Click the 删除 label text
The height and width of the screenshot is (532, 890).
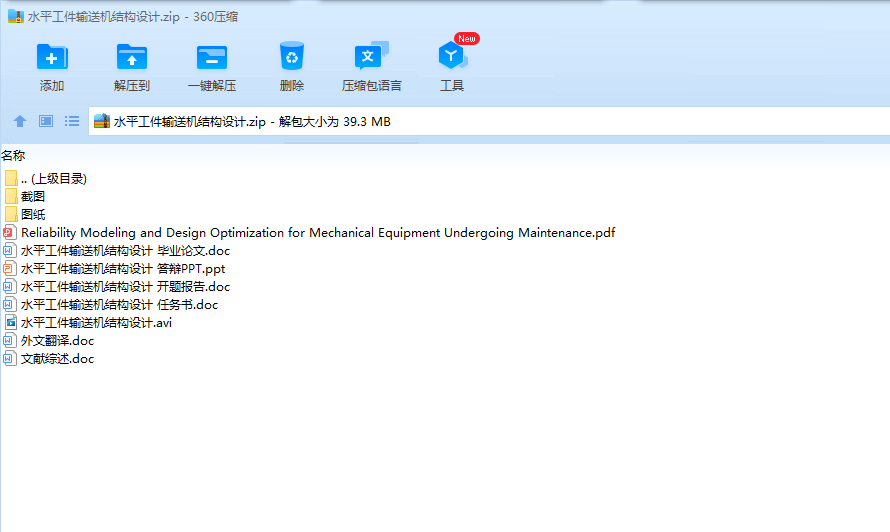pos(292,86)
